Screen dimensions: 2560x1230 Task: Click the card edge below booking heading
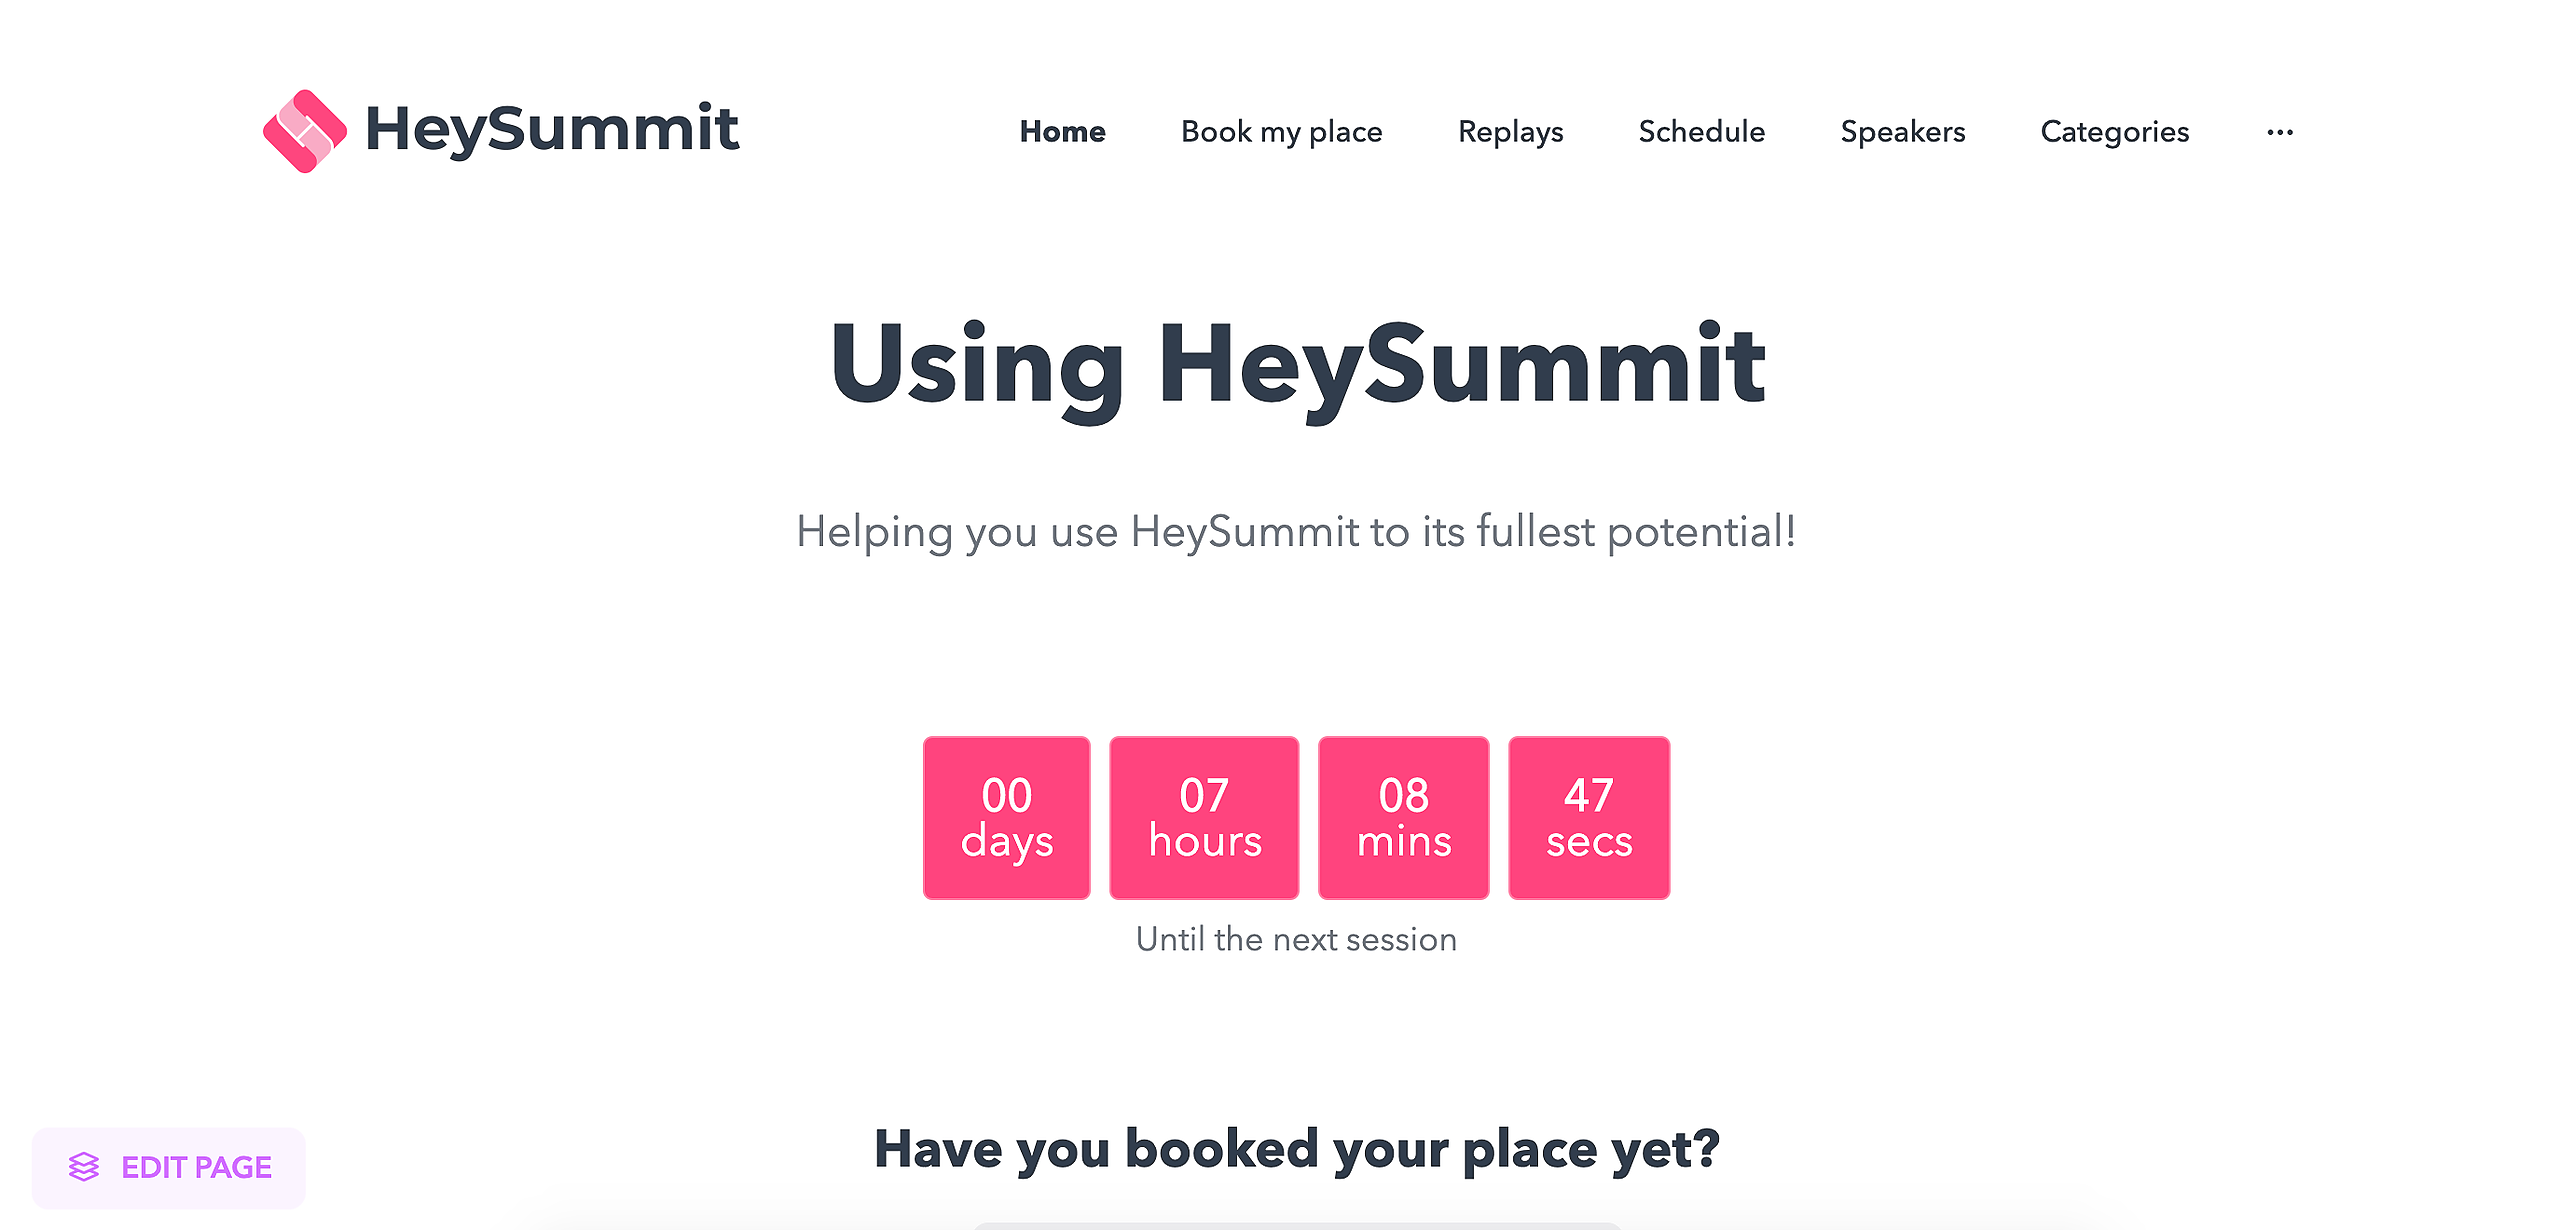coord(1296,1225)
